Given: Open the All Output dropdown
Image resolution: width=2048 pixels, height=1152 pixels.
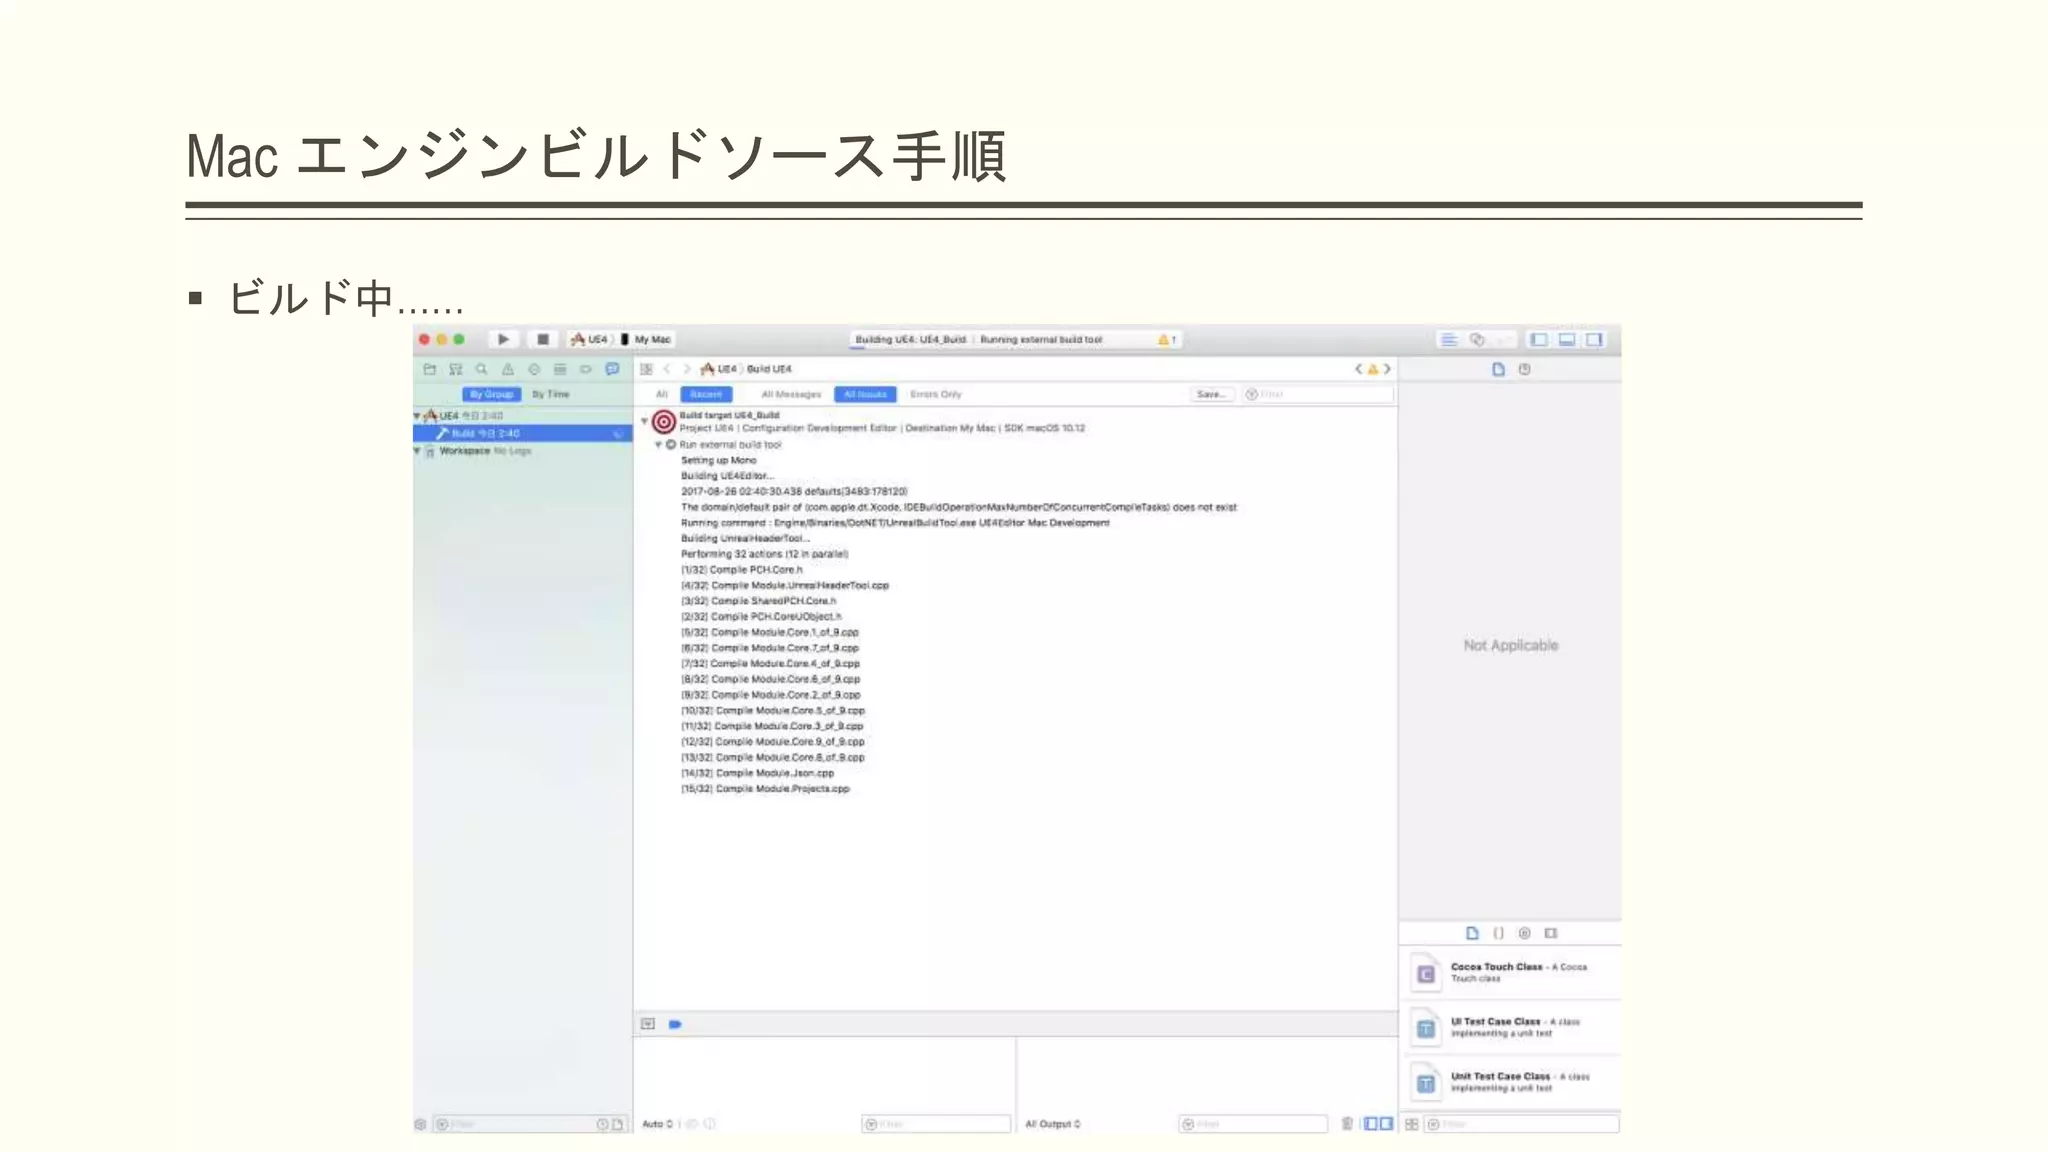Looking at the screenshot, I should (x=1053, y=1124).
